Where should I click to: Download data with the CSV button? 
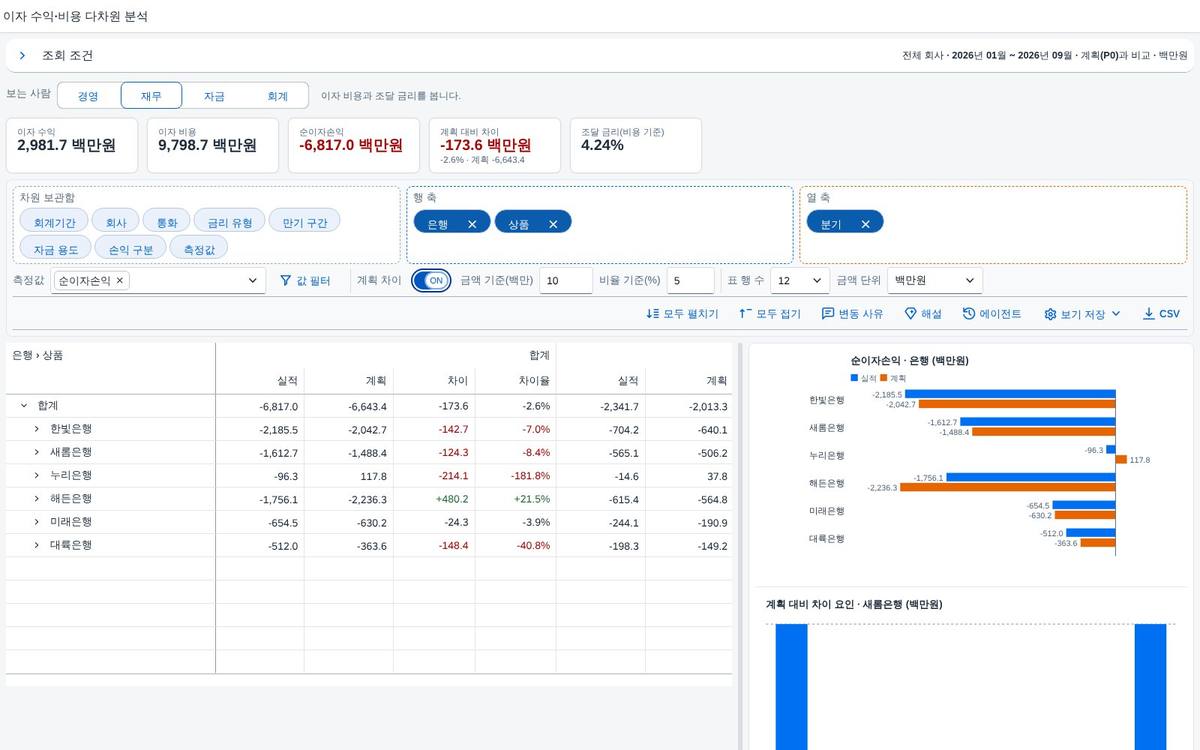1161,314
